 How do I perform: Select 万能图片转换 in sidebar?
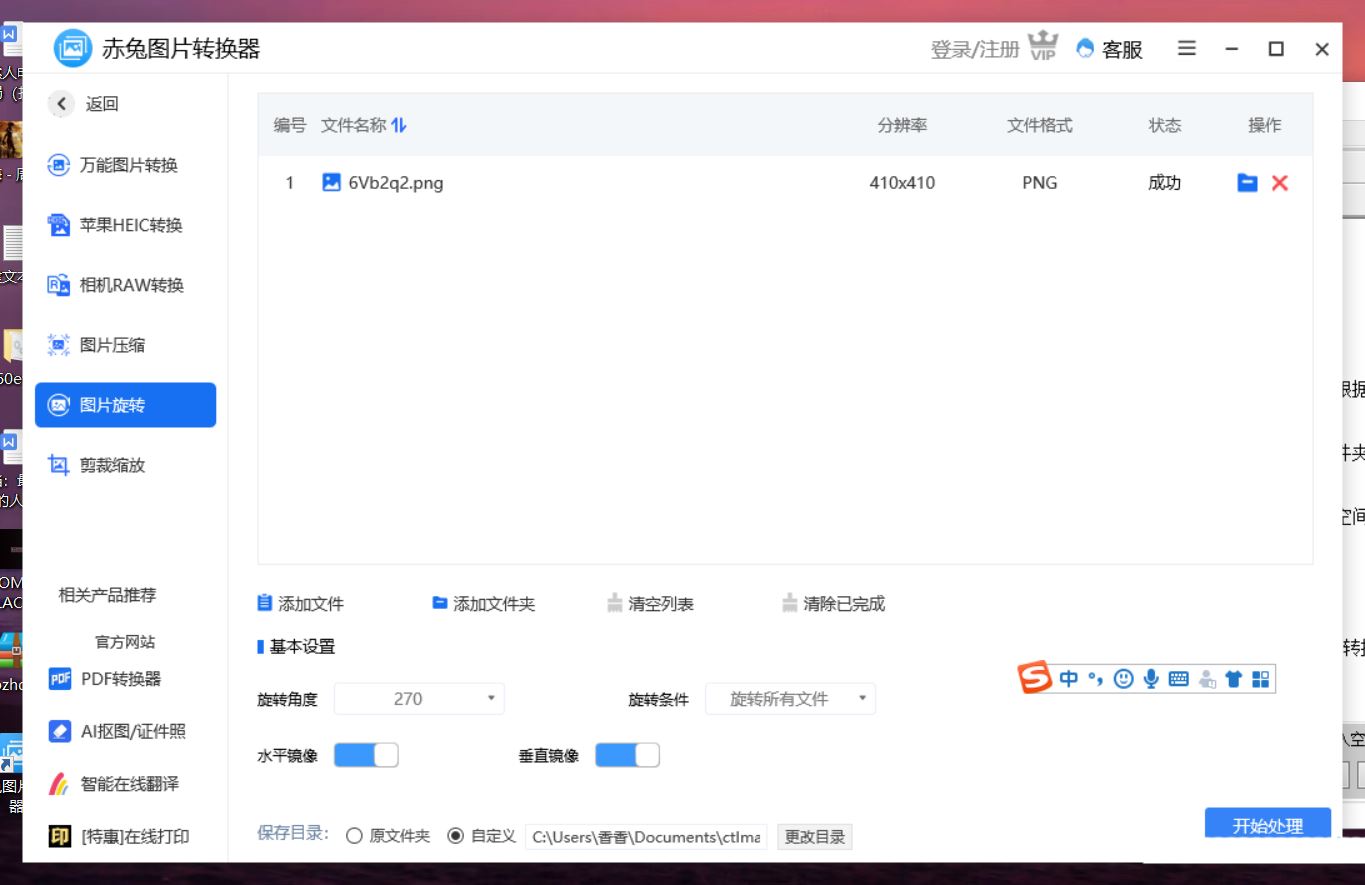coord(125,166)
